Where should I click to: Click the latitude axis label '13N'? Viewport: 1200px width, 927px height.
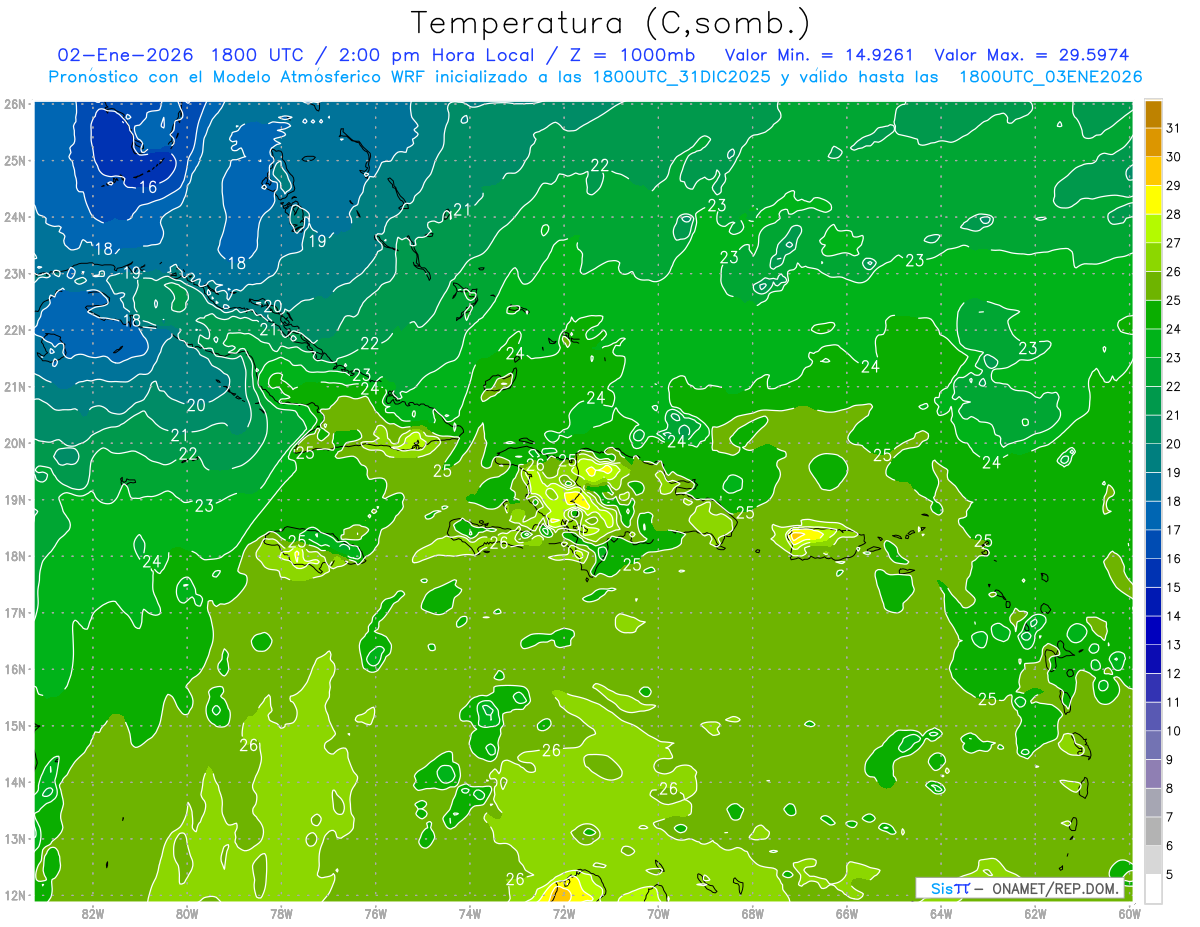[14, 838]
